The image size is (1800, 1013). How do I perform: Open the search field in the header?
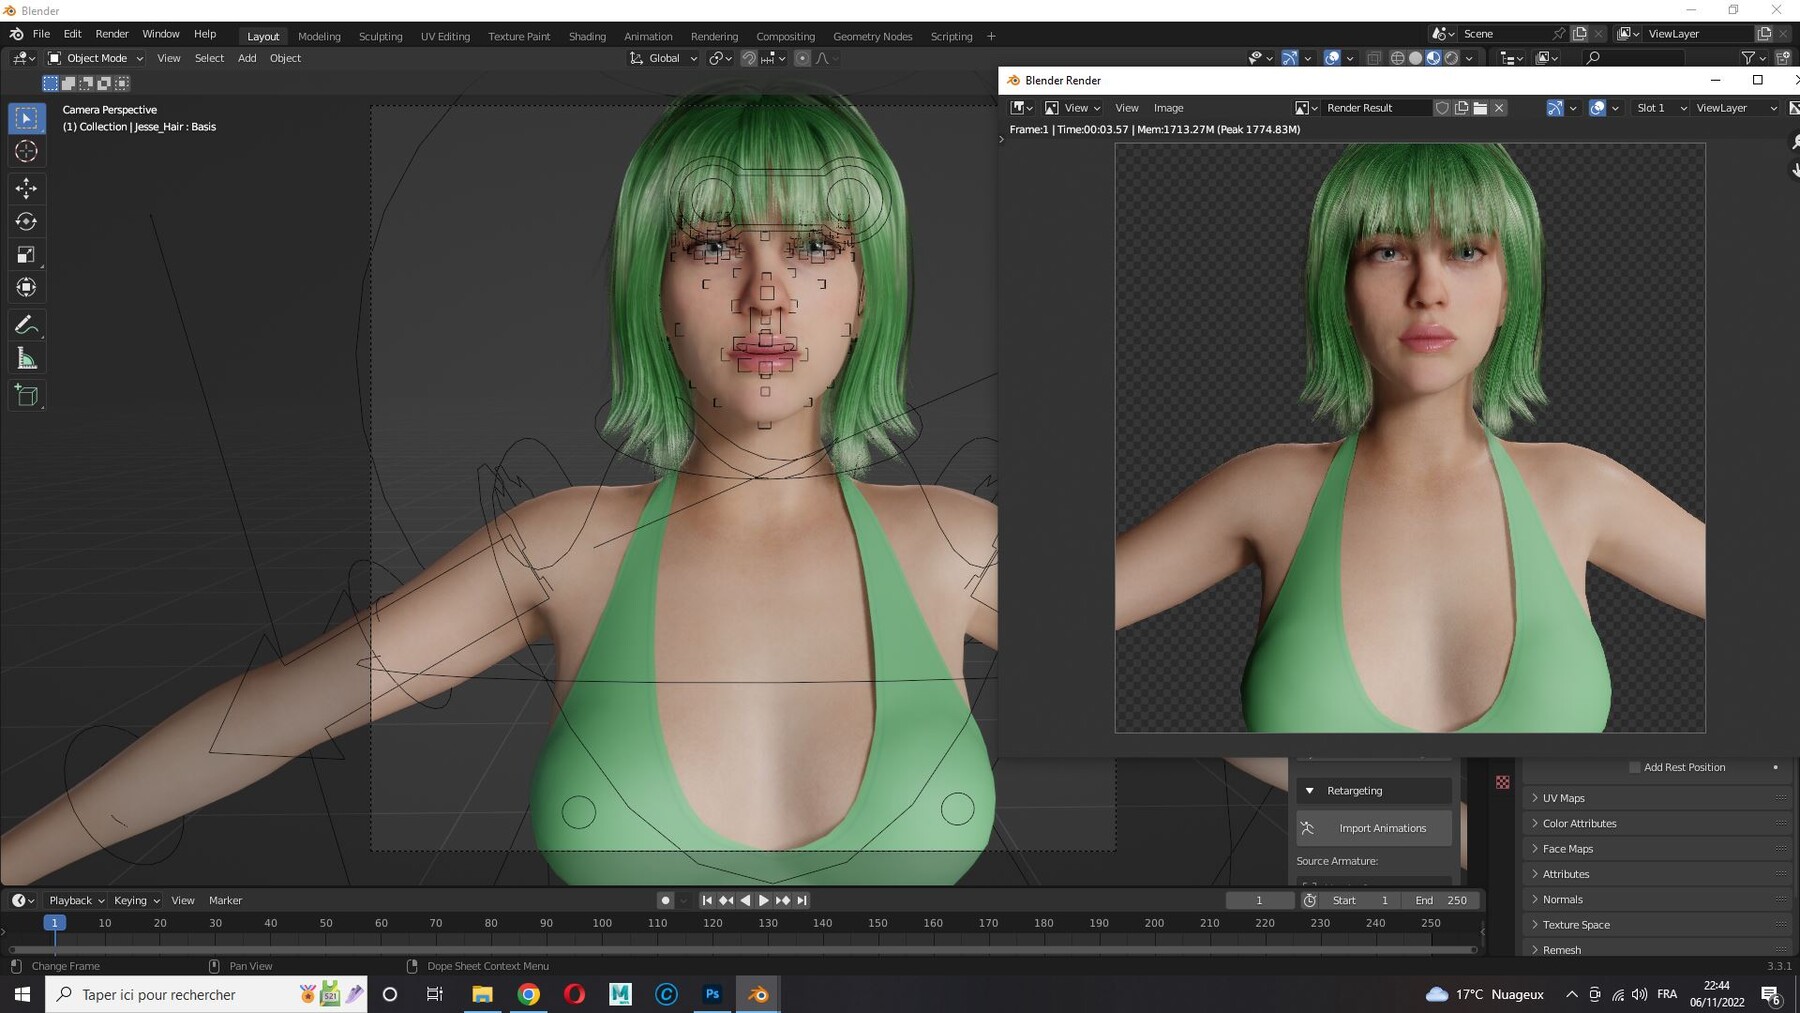(x=1593, y=57)
